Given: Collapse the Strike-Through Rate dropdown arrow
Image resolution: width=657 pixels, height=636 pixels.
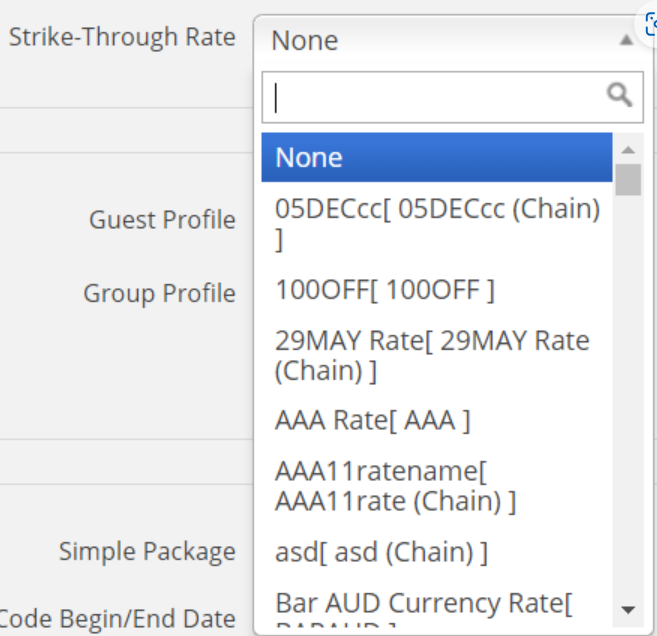Looking at the screenshot, I should (626, 40).
